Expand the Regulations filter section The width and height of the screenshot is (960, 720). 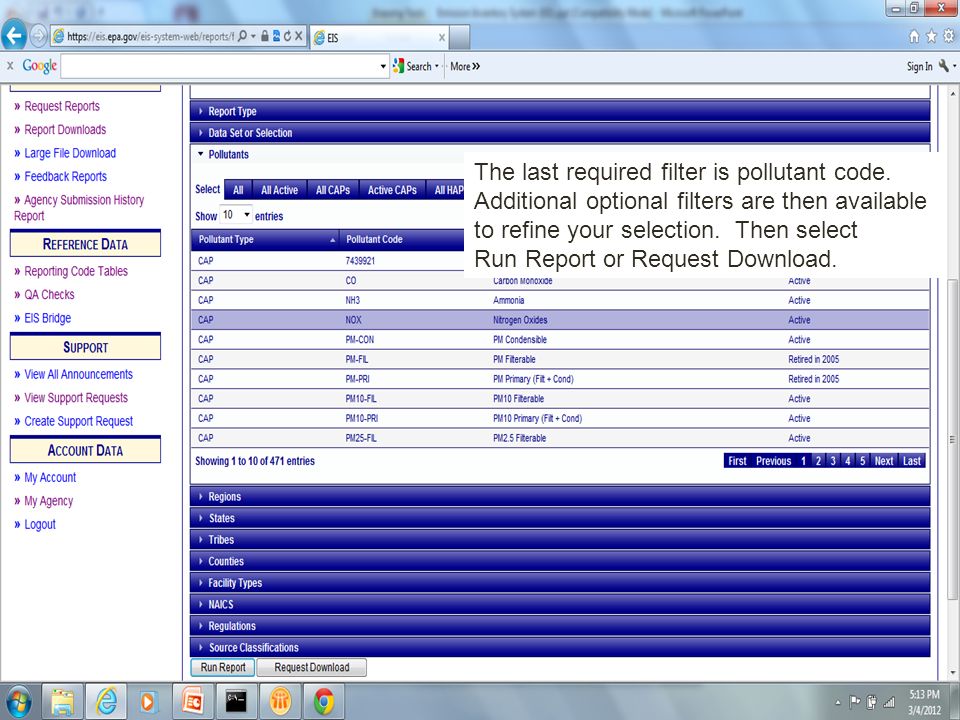tap(560, 626)
